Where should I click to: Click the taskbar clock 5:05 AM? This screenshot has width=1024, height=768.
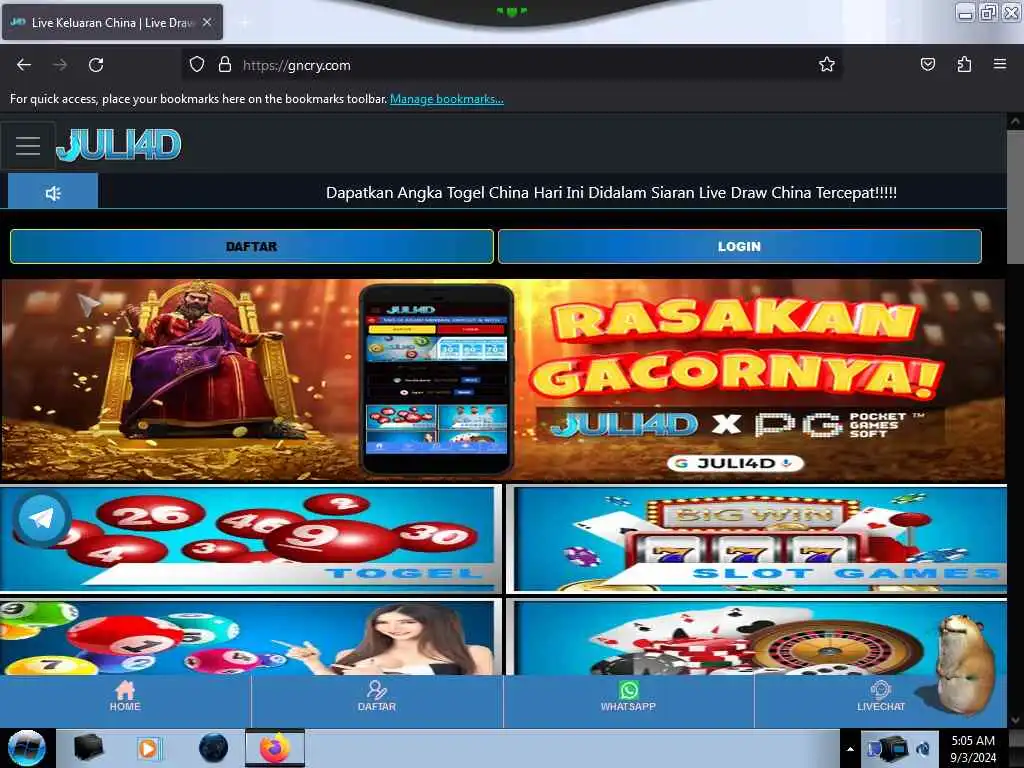point(973,748)
